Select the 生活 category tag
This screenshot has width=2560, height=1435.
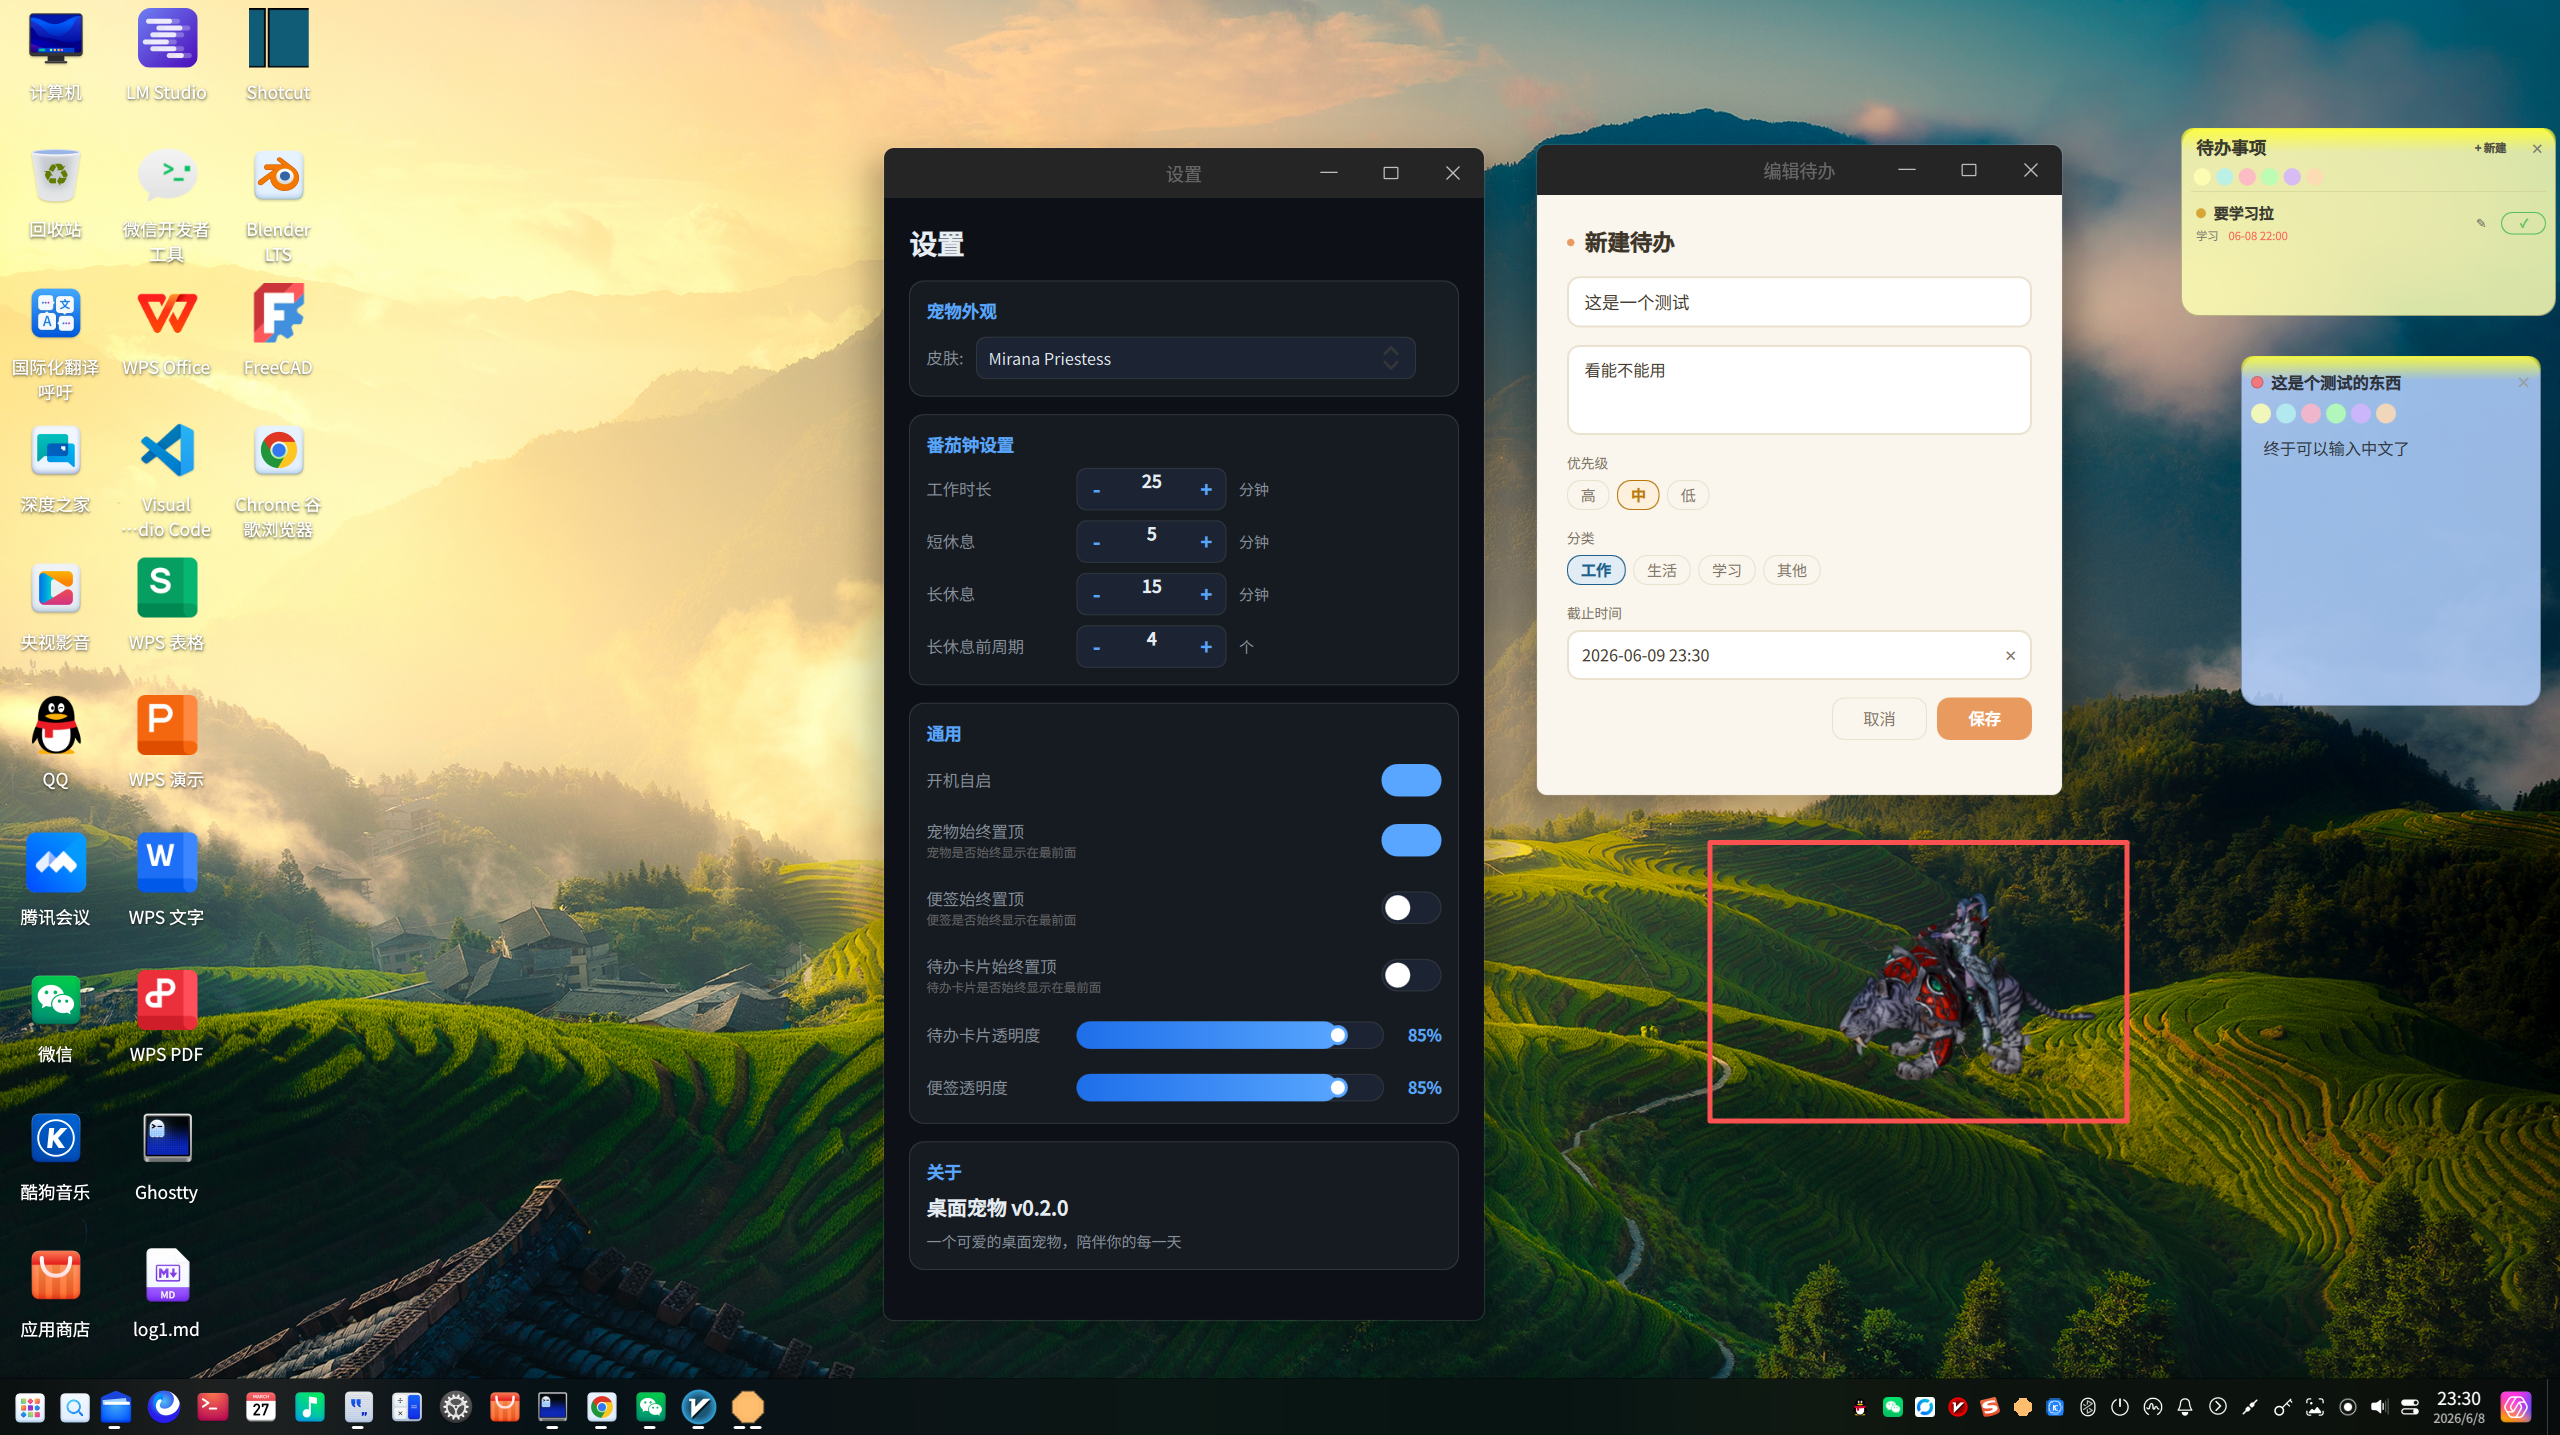(1662, 571)
